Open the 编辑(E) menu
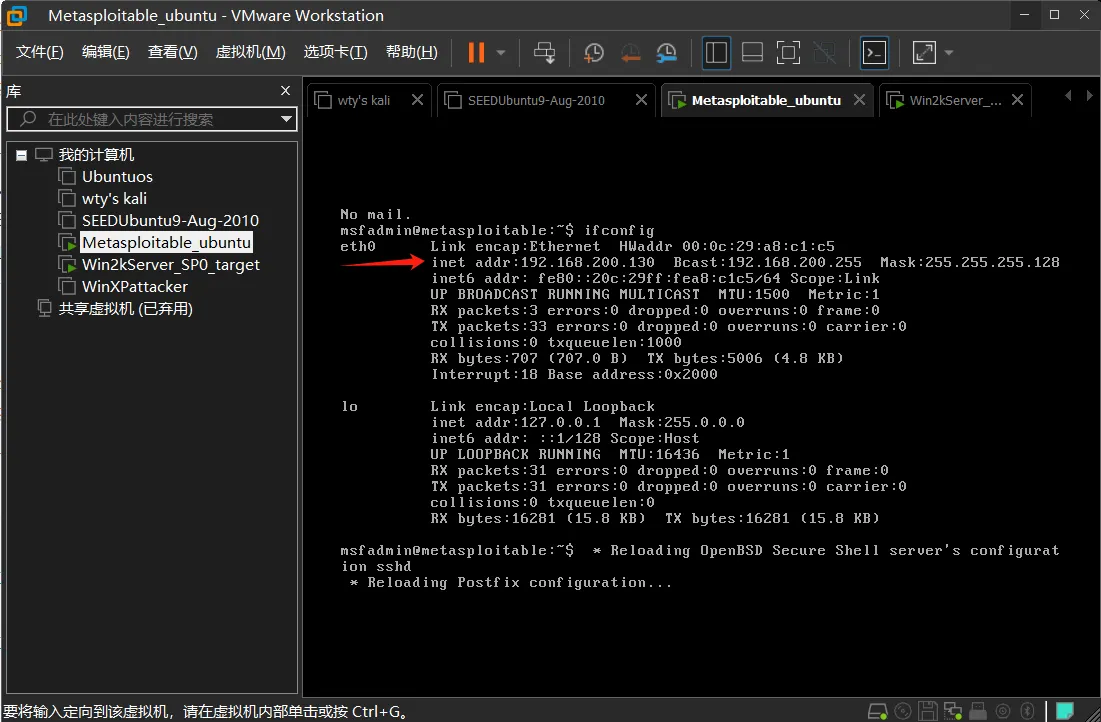1101x722 pixels. click(x=105, y=52)
